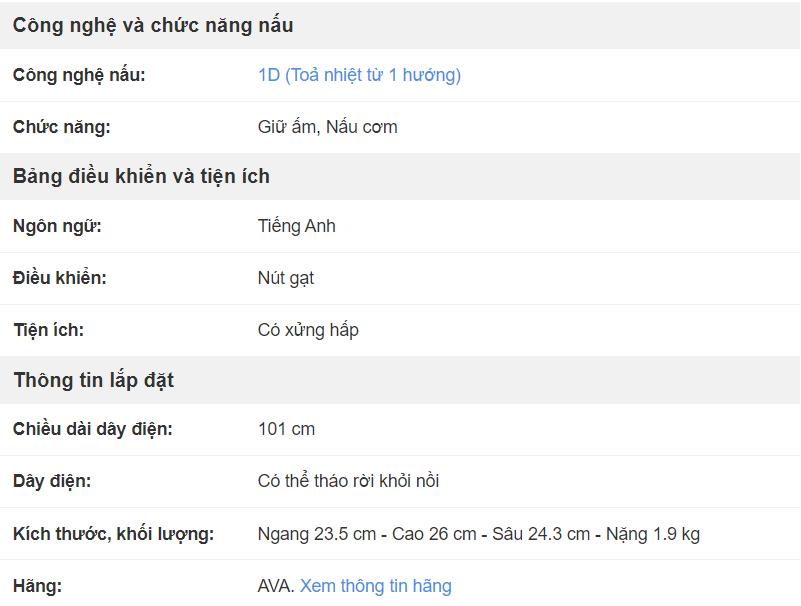Open the 1D (Toả nhiệt từ 1 hướng) link
801x606 pixels.
point(359,75)
